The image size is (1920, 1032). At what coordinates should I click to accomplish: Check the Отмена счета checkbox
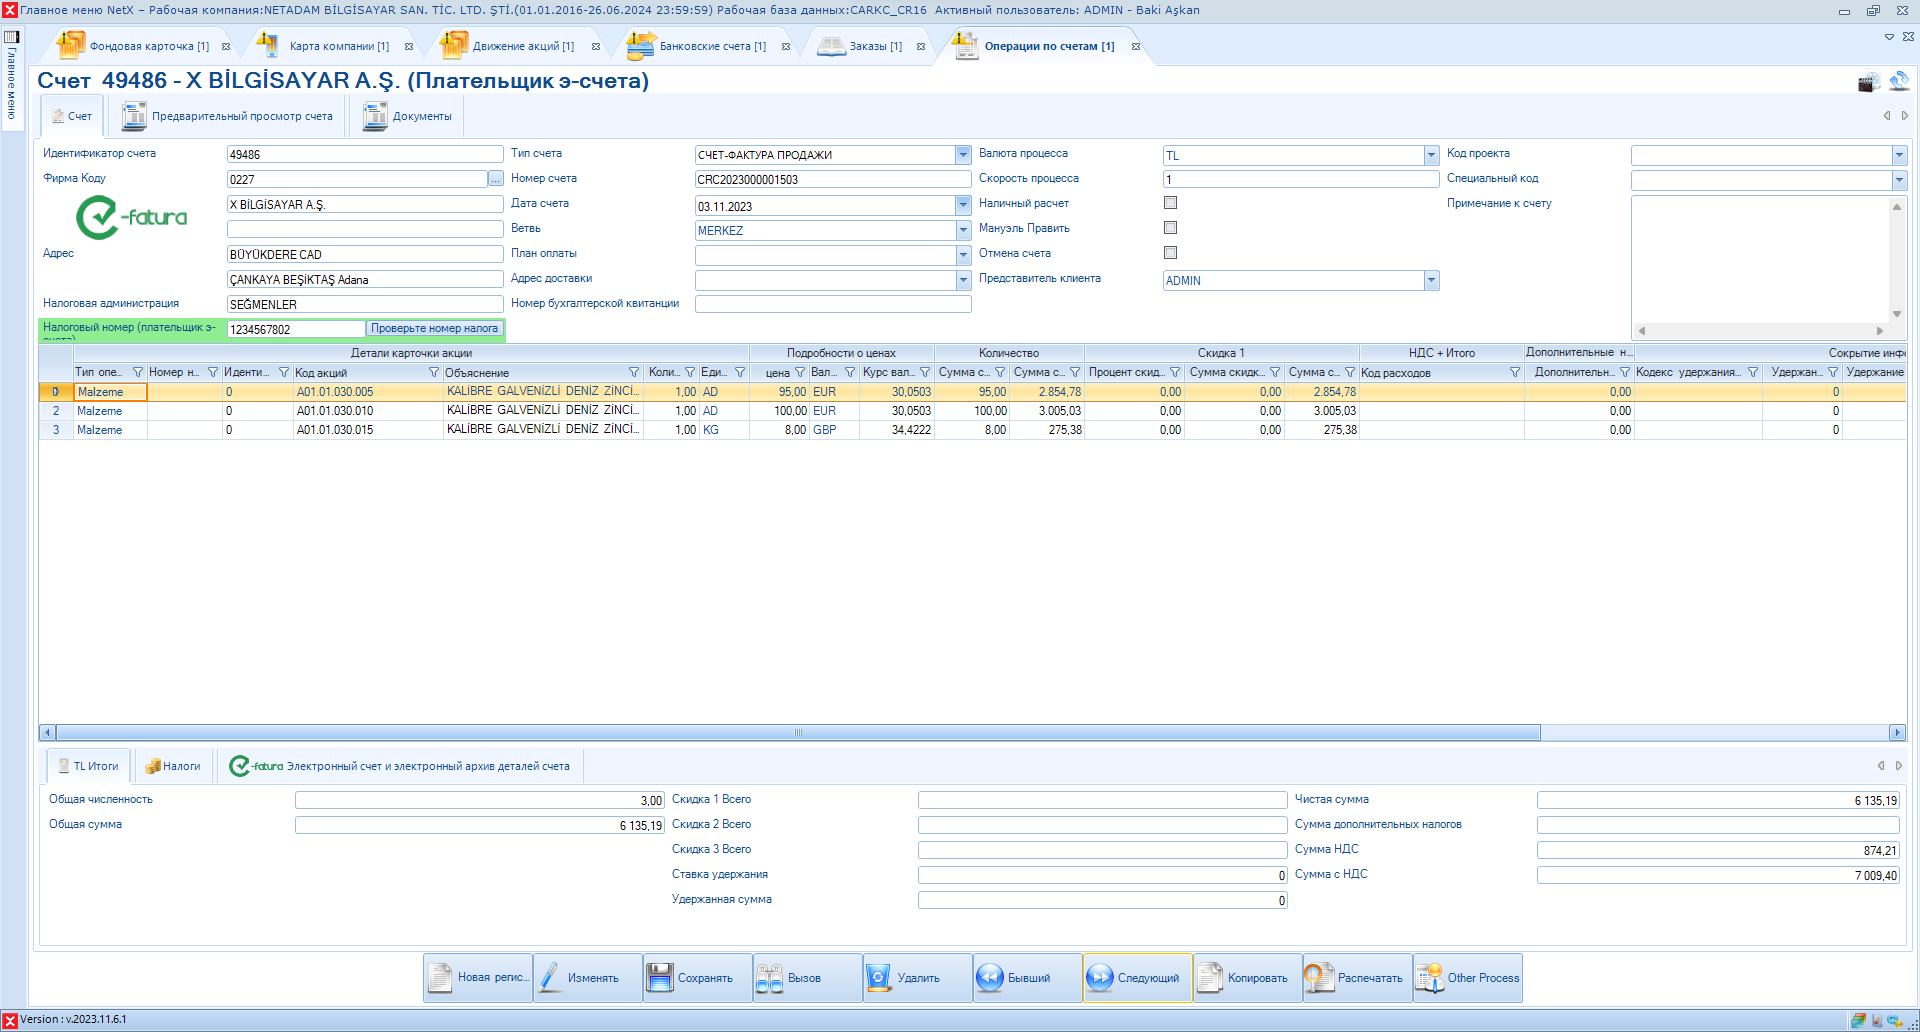click(x=1170, y=253)
